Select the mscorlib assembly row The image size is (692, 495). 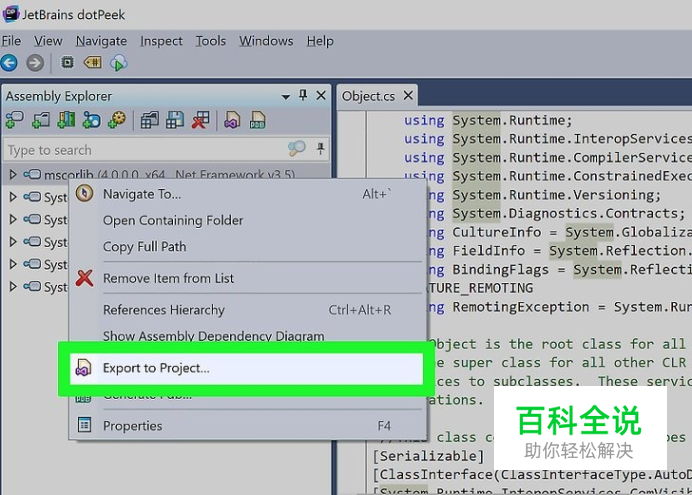[166, 174]
